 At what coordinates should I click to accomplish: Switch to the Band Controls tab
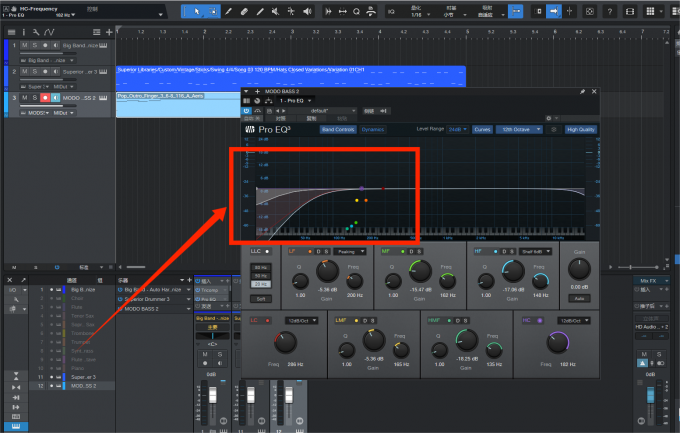[x=337, y=129]
